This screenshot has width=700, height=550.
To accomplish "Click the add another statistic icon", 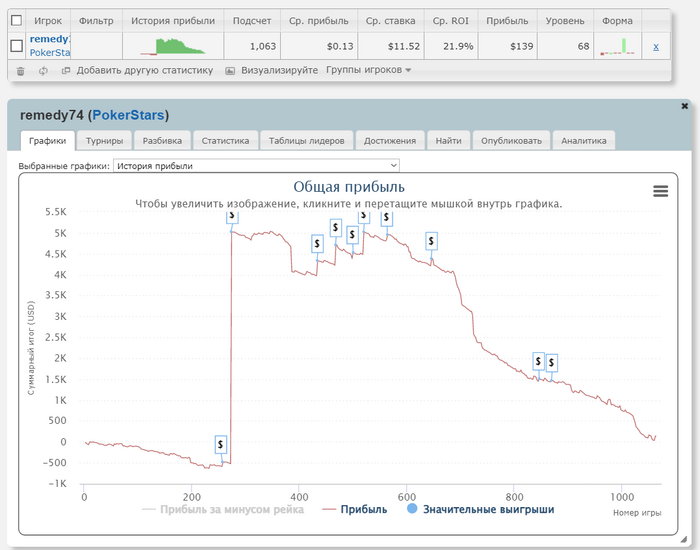I will tap(66, 70).
